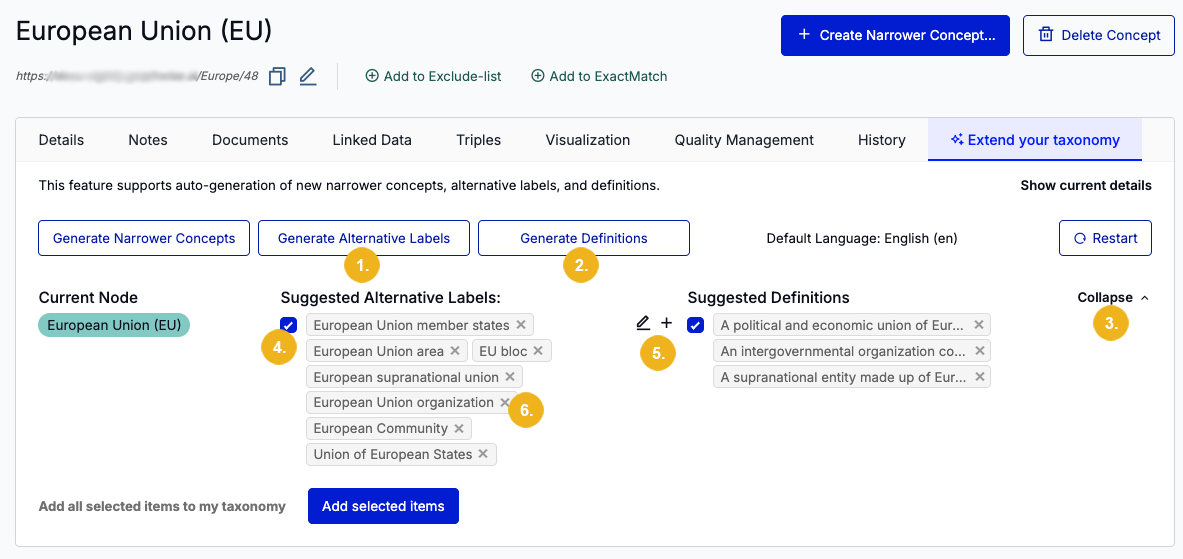Edit the concept URI with the pencil icon

[x=307, y=76]
